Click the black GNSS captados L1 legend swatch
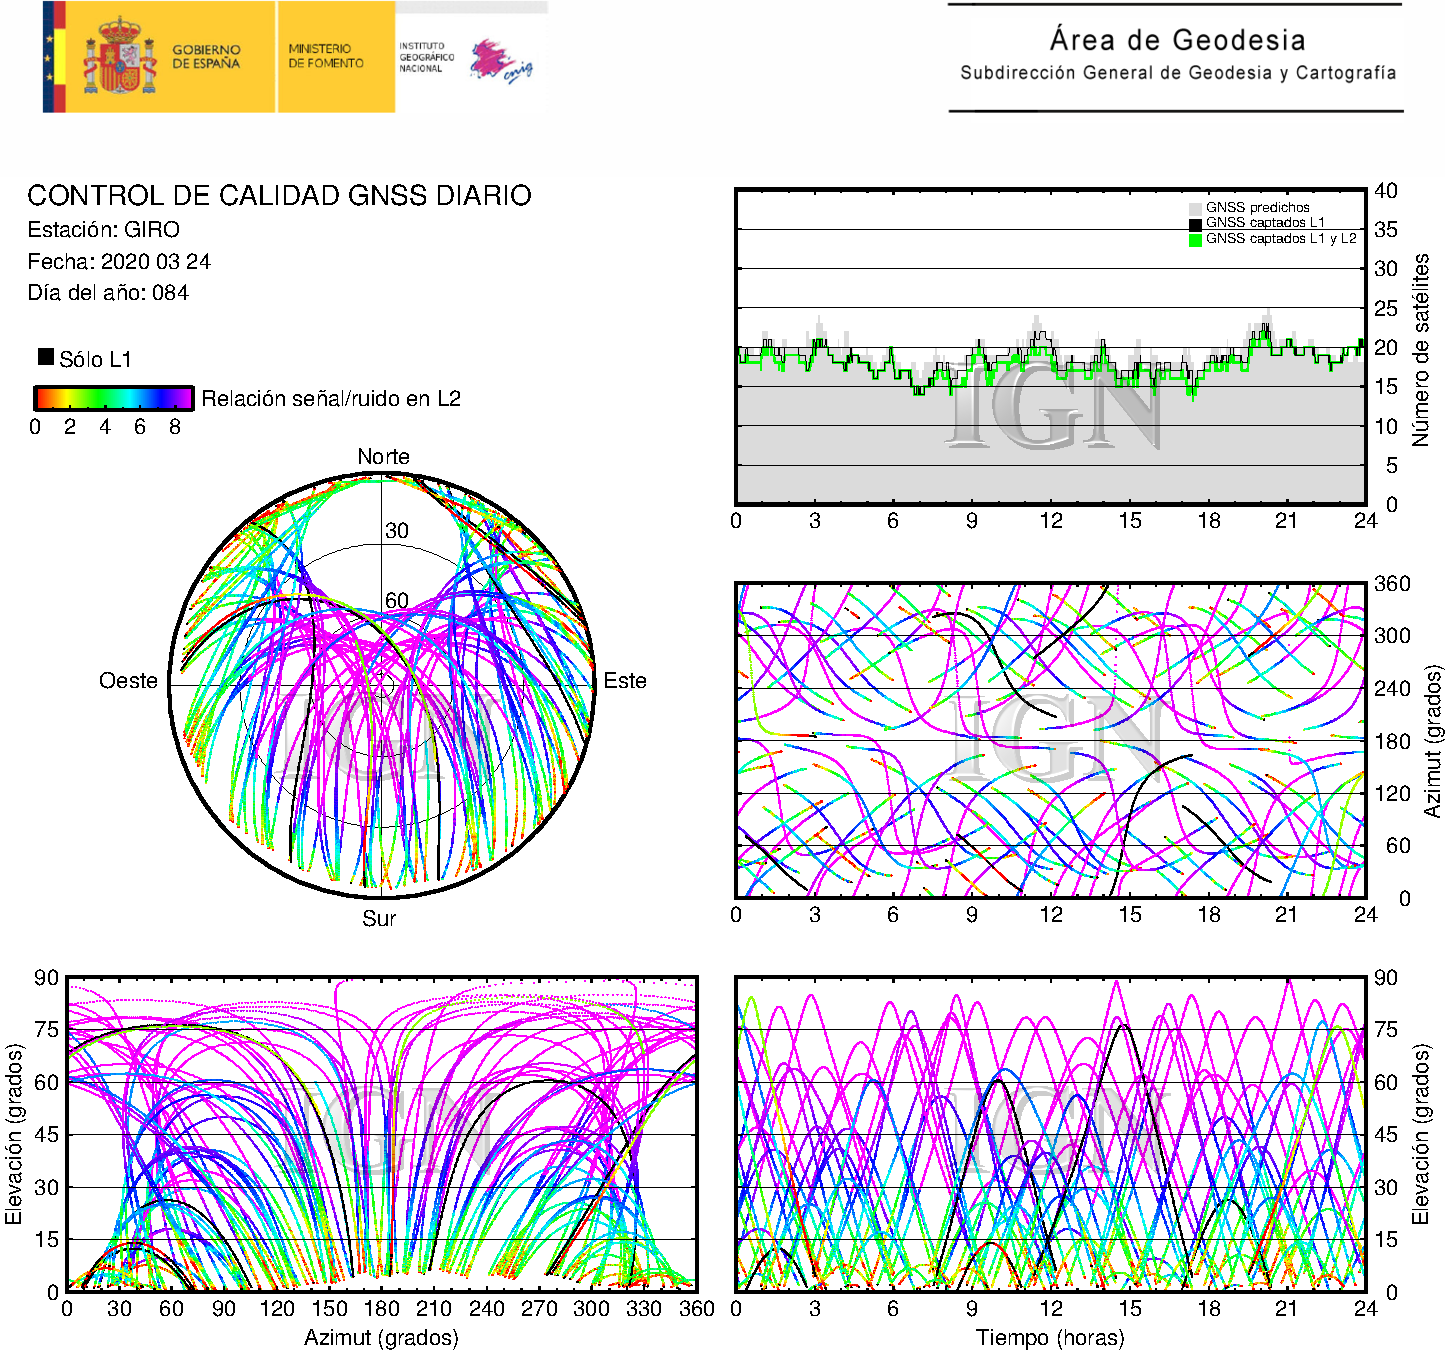The image size is (1445, 1350). coord(1195,224)
